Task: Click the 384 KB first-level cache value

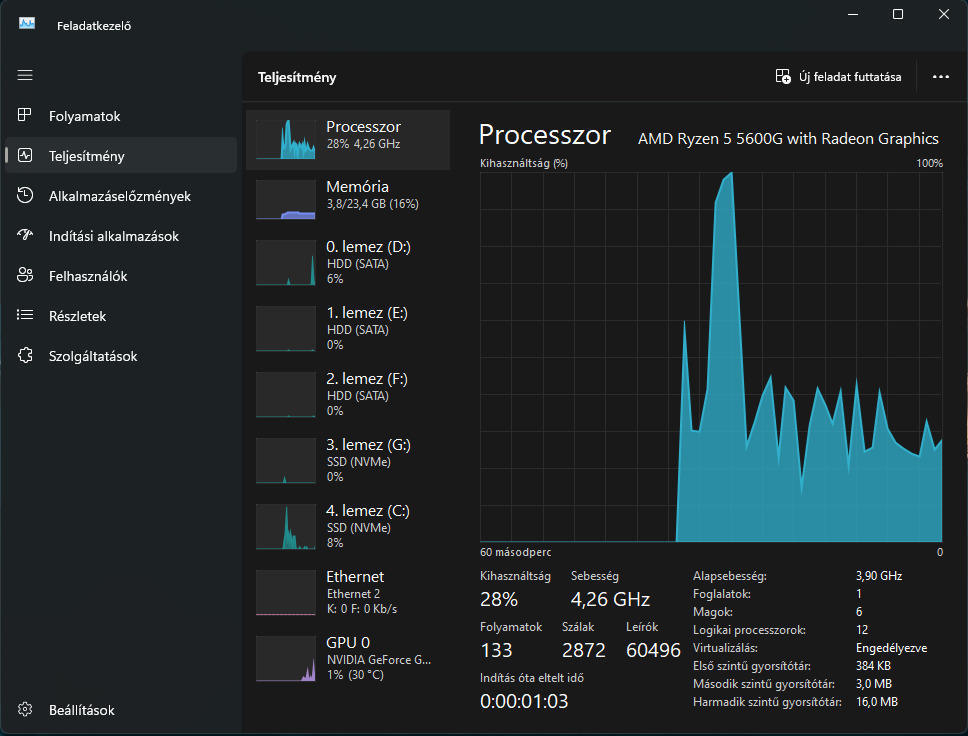Action: pyautogui.click(x=873, y=666)
